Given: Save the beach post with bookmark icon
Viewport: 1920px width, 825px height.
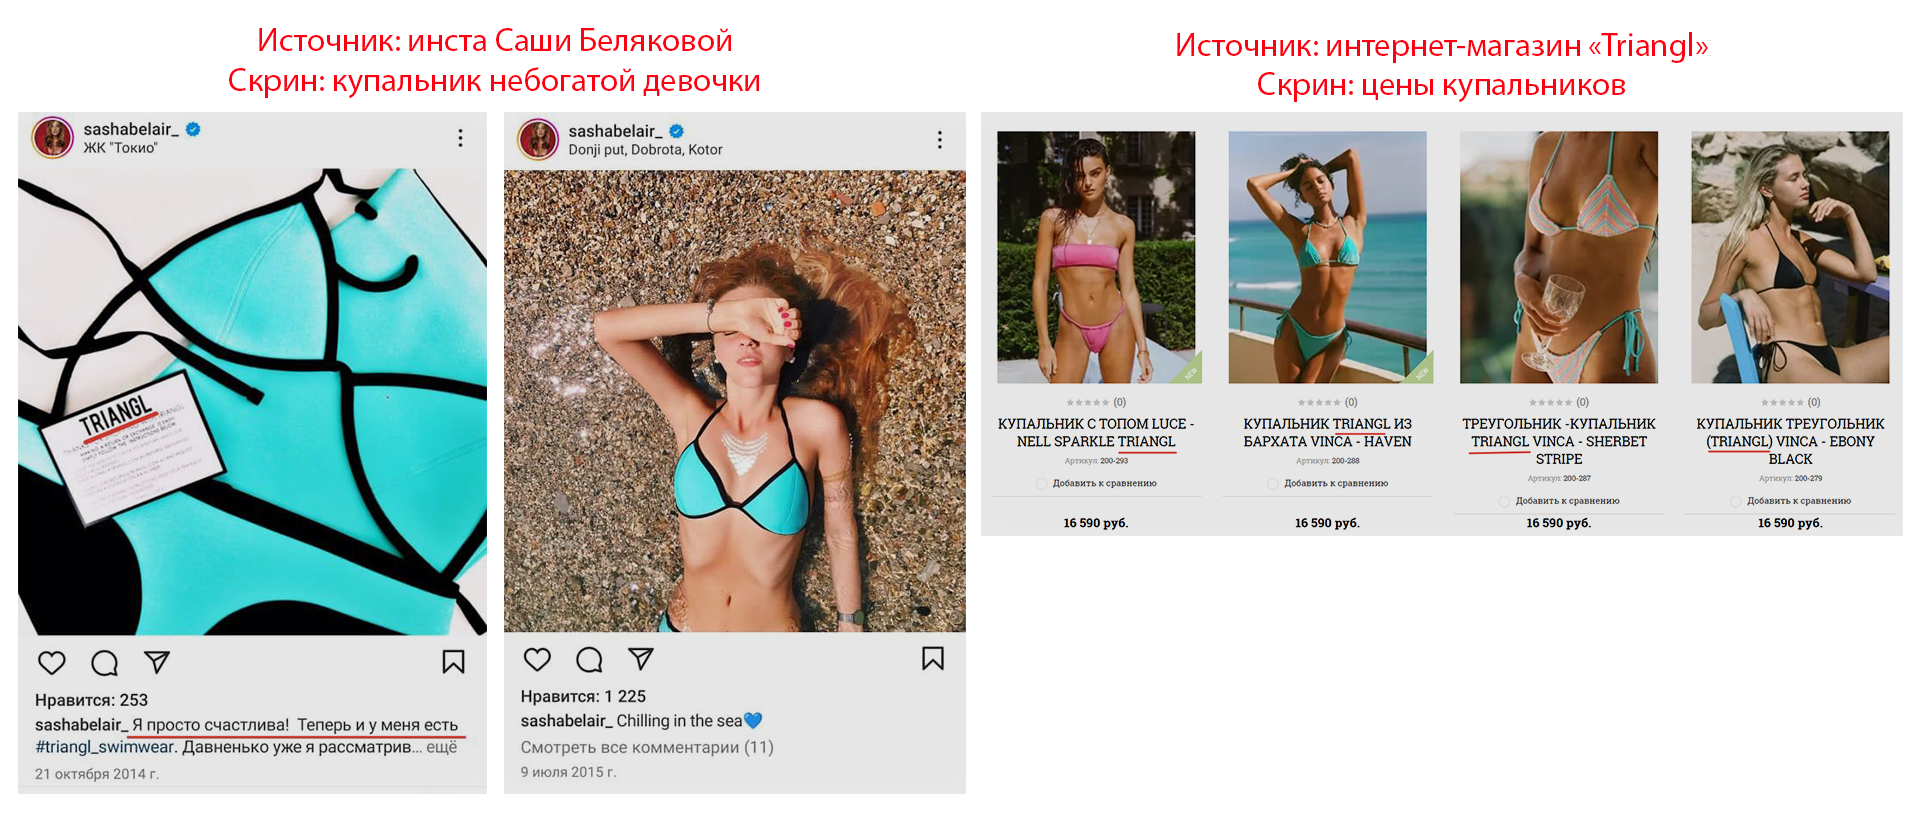Looking at the screenshot, I should click(933, 658).
